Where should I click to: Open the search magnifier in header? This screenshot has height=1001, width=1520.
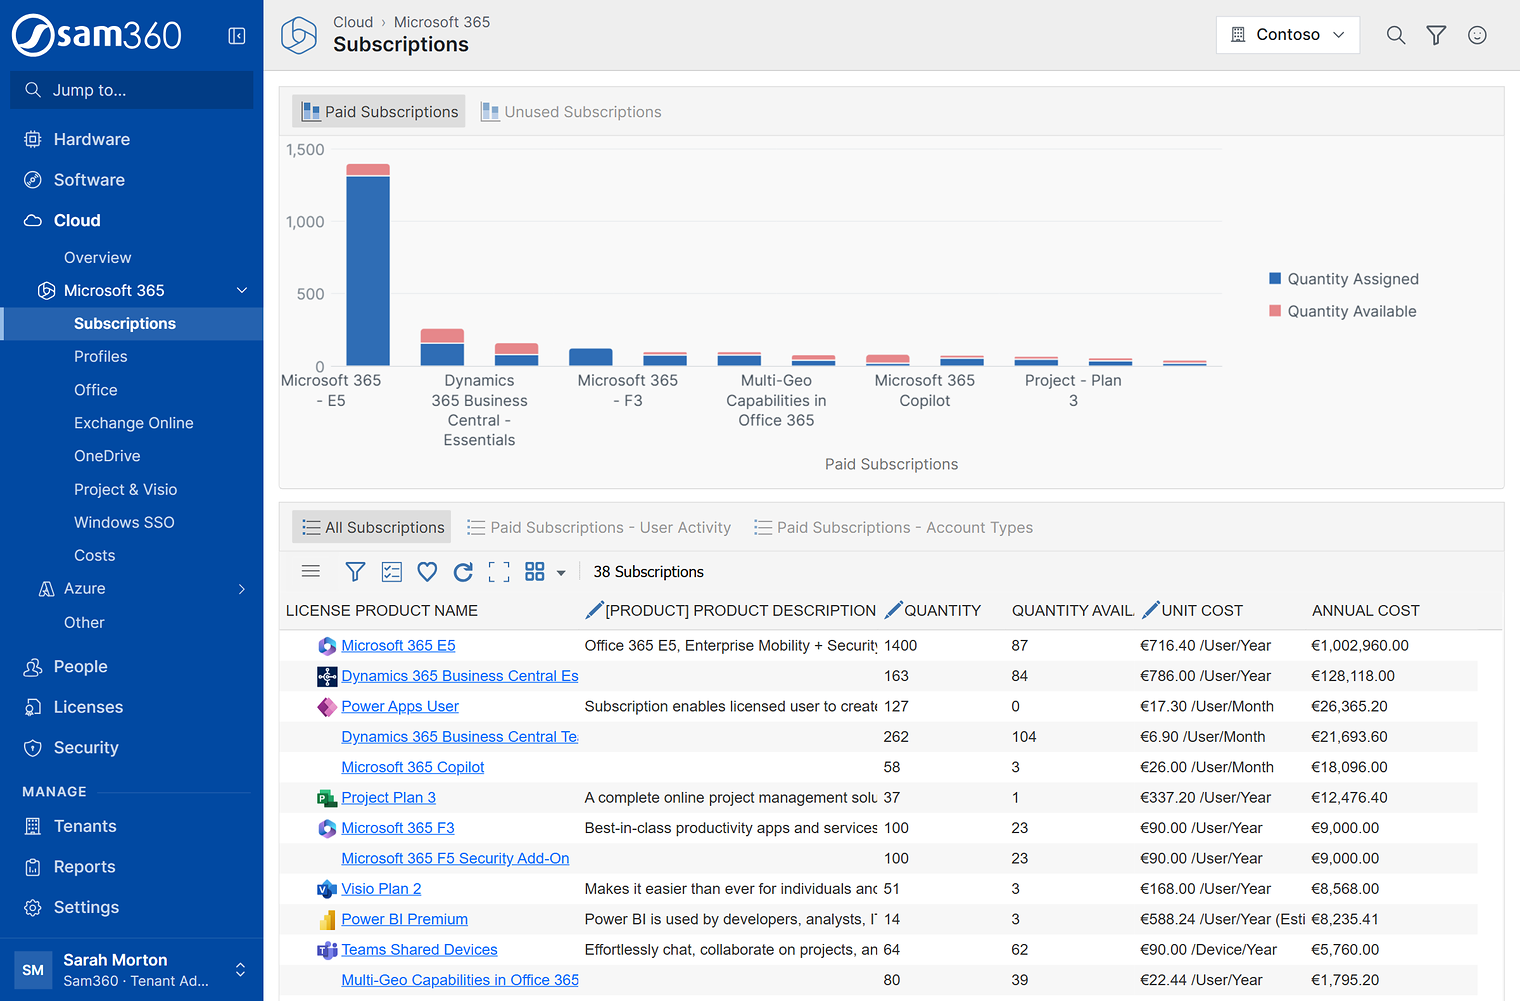[1396, 35]
